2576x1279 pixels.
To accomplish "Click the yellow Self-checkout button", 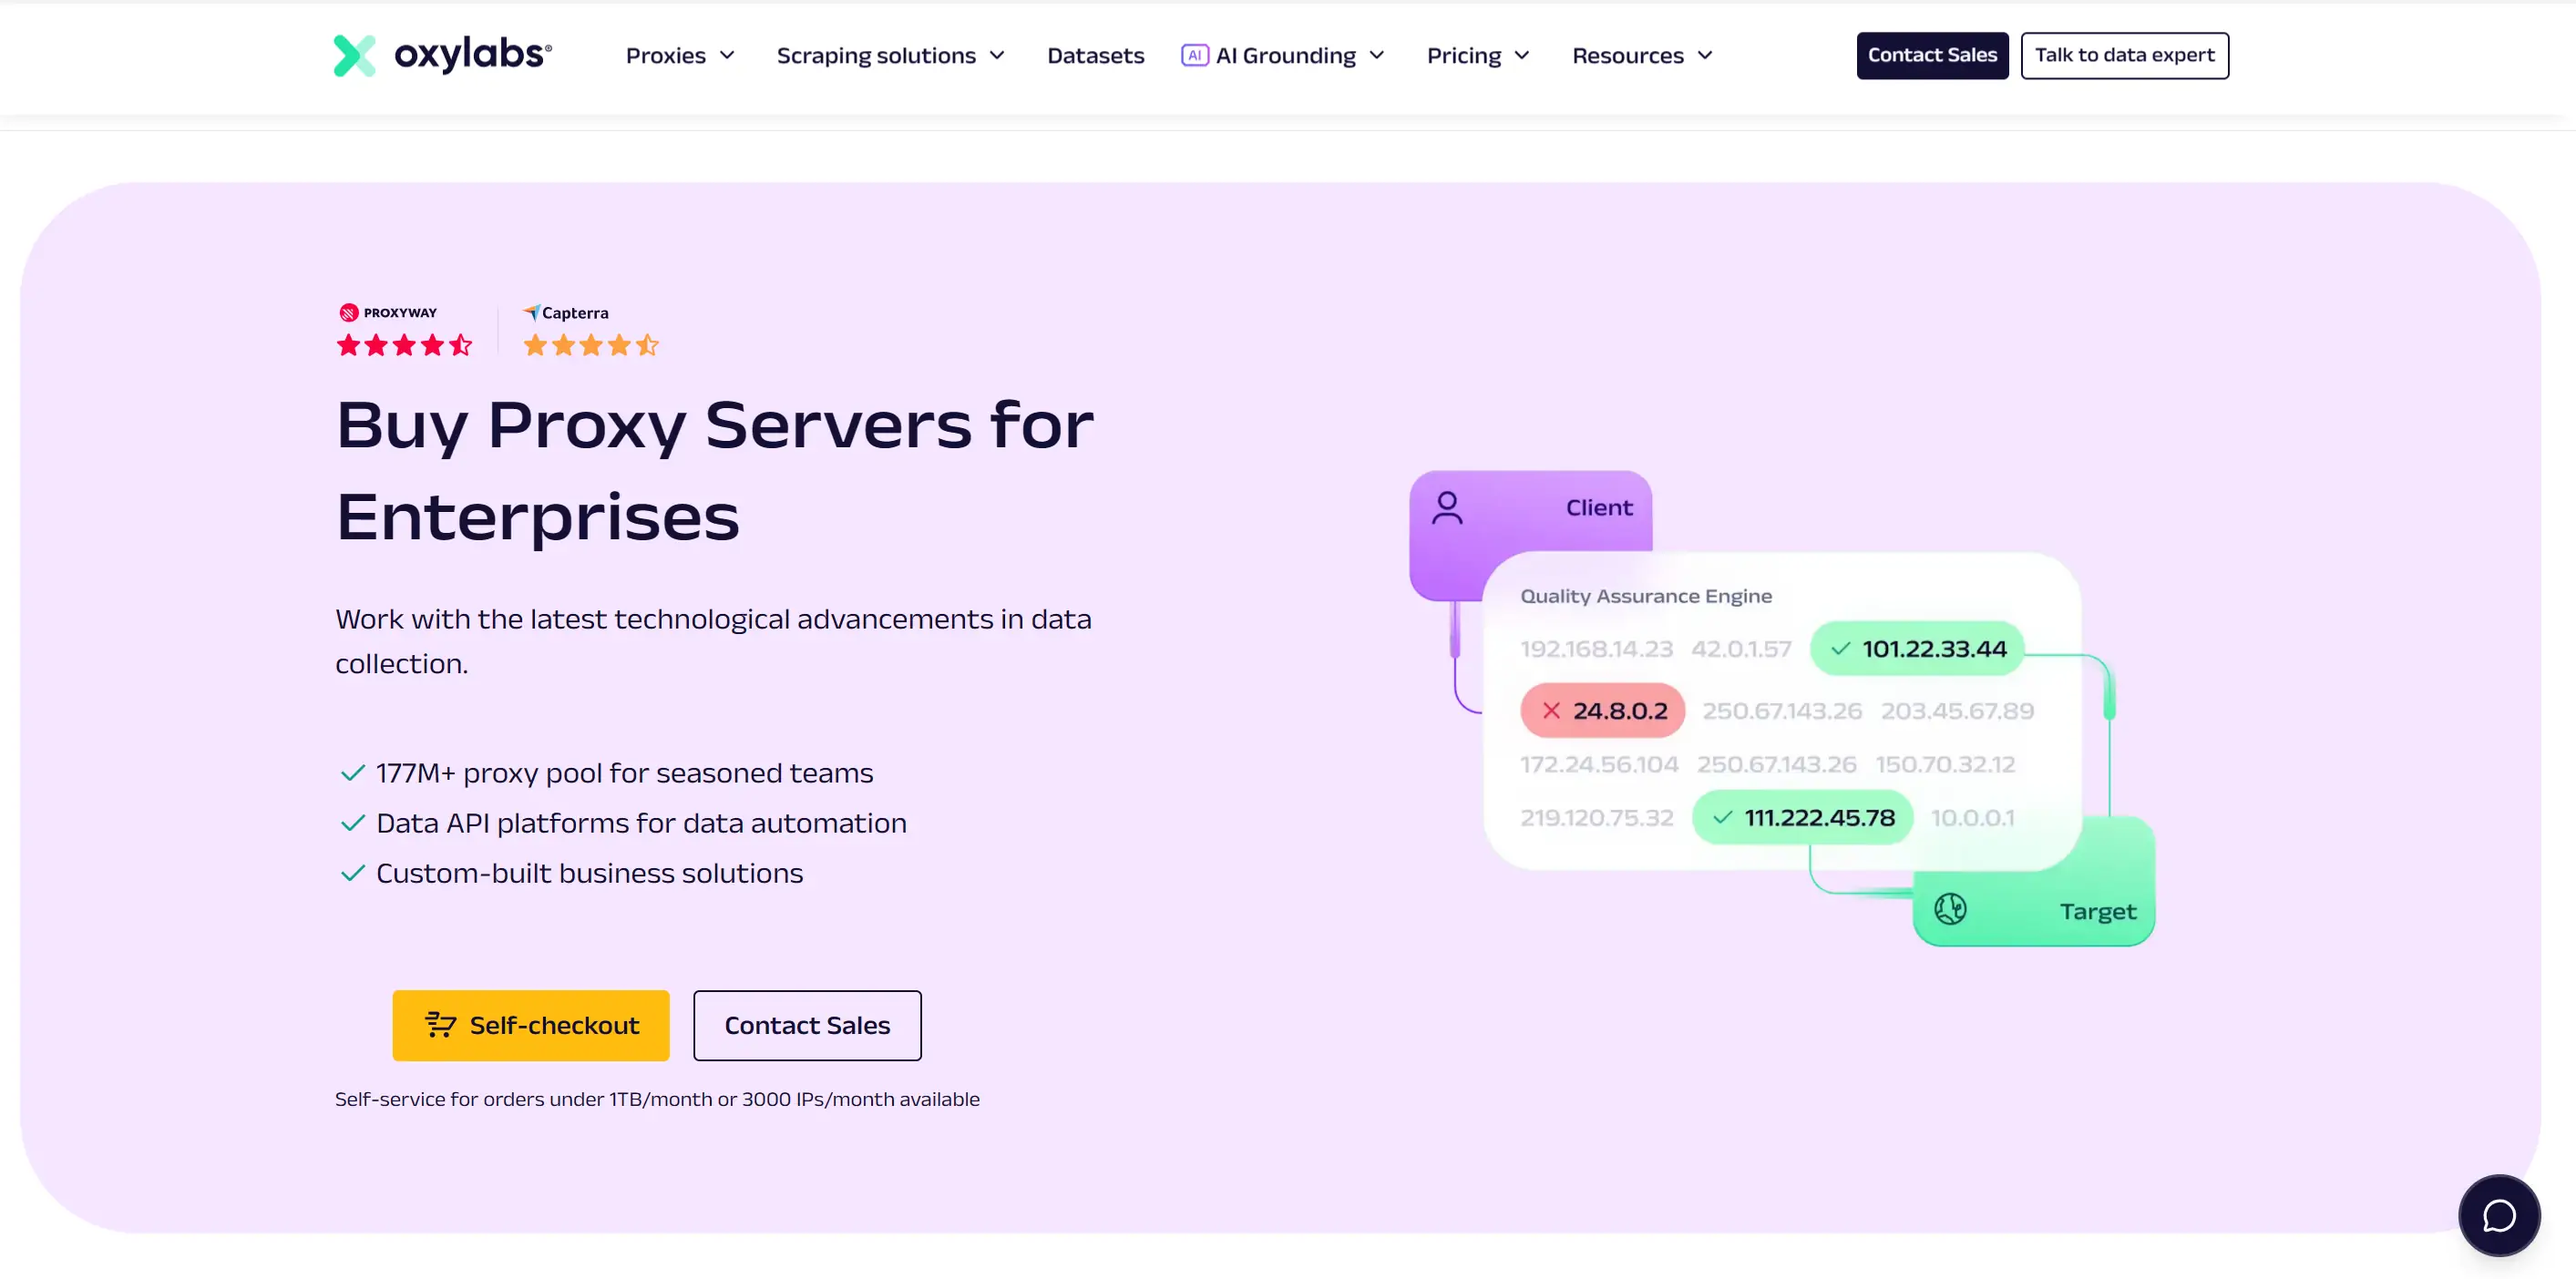I will pyautogui.click(x=530, y=1025).
